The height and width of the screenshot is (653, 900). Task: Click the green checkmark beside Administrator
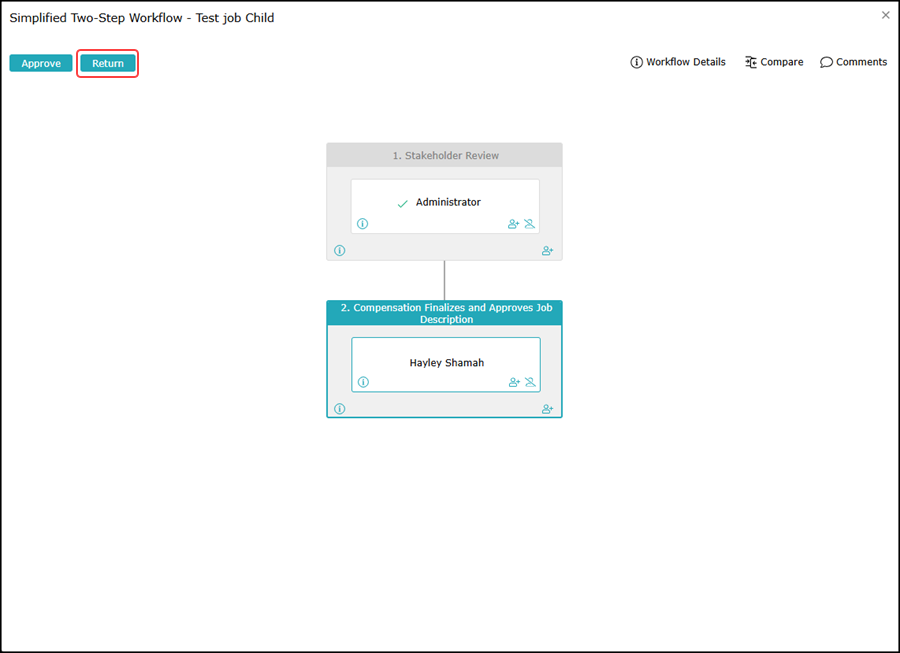click(403, 204)
